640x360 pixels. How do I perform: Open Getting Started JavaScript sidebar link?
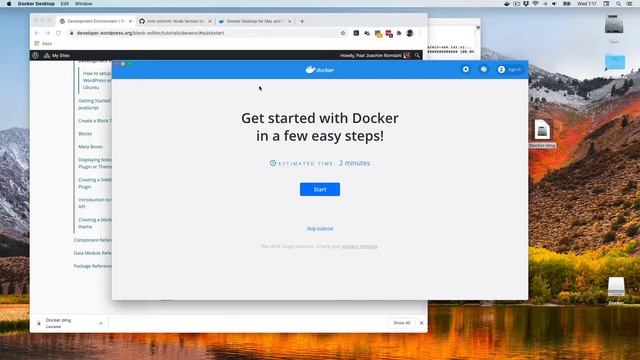tap(94, 104)
